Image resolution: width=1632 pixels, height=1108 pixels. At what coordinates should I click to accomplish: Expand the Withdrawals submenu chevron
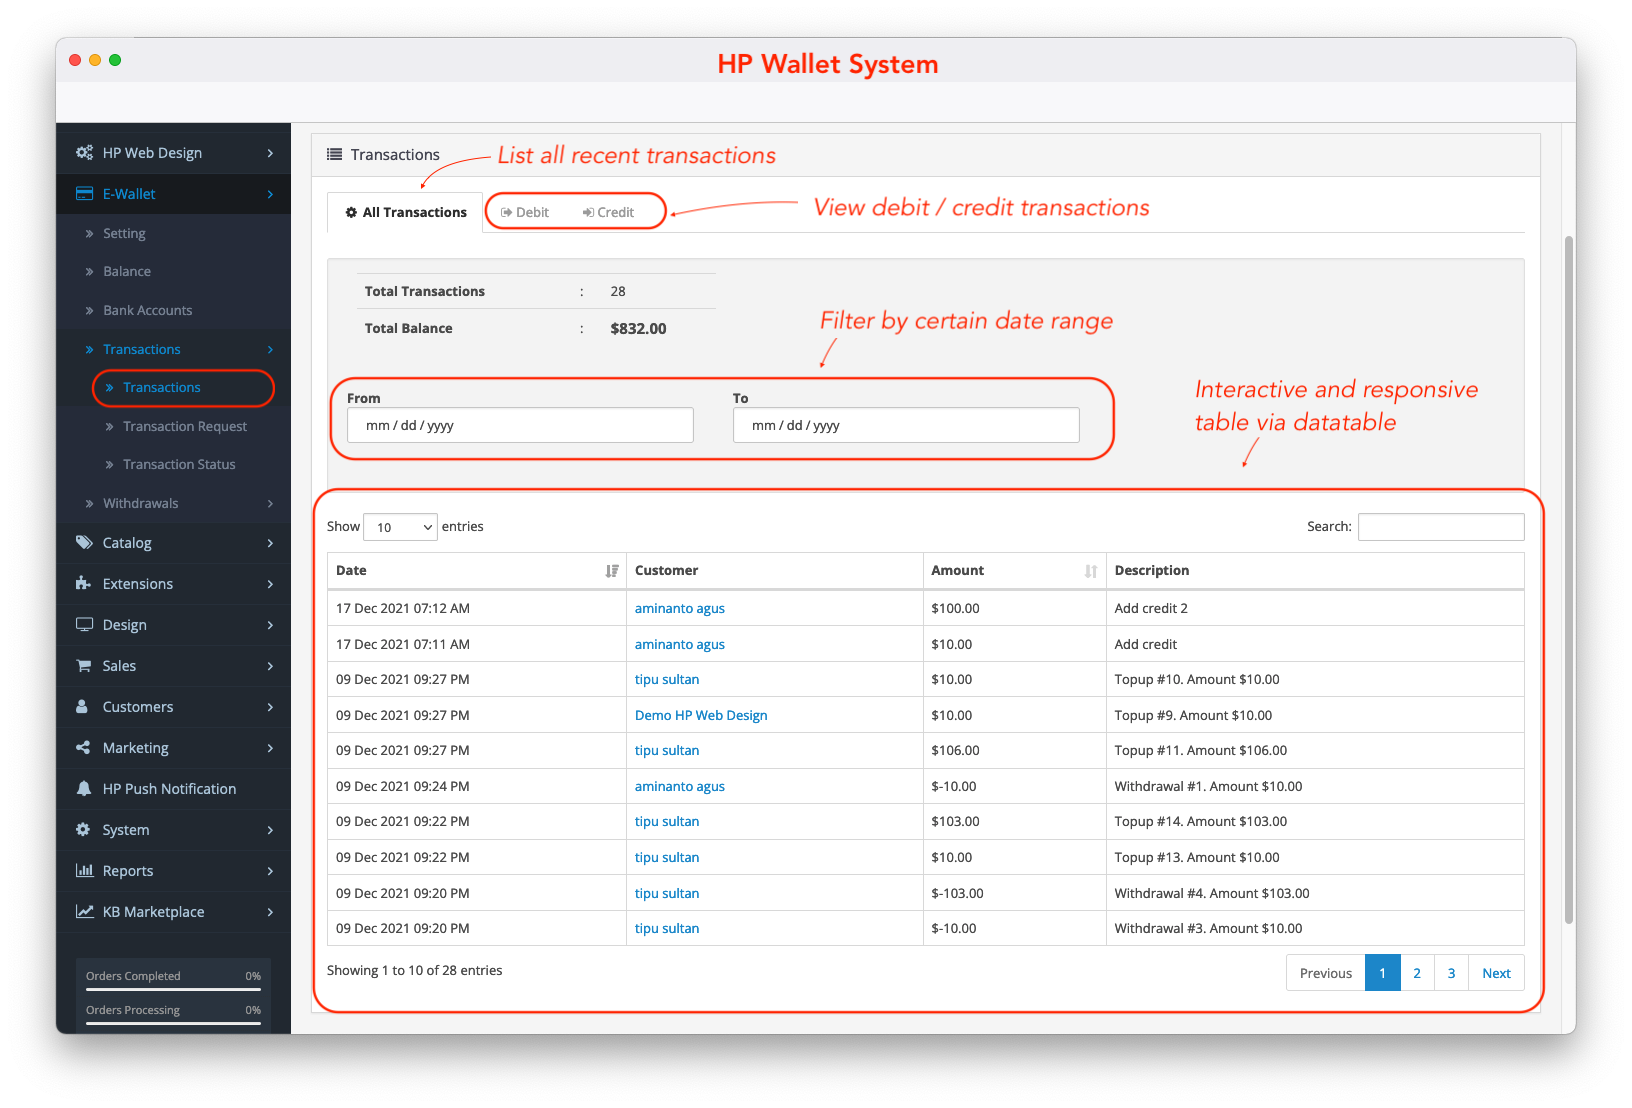[x=270, y=504]
